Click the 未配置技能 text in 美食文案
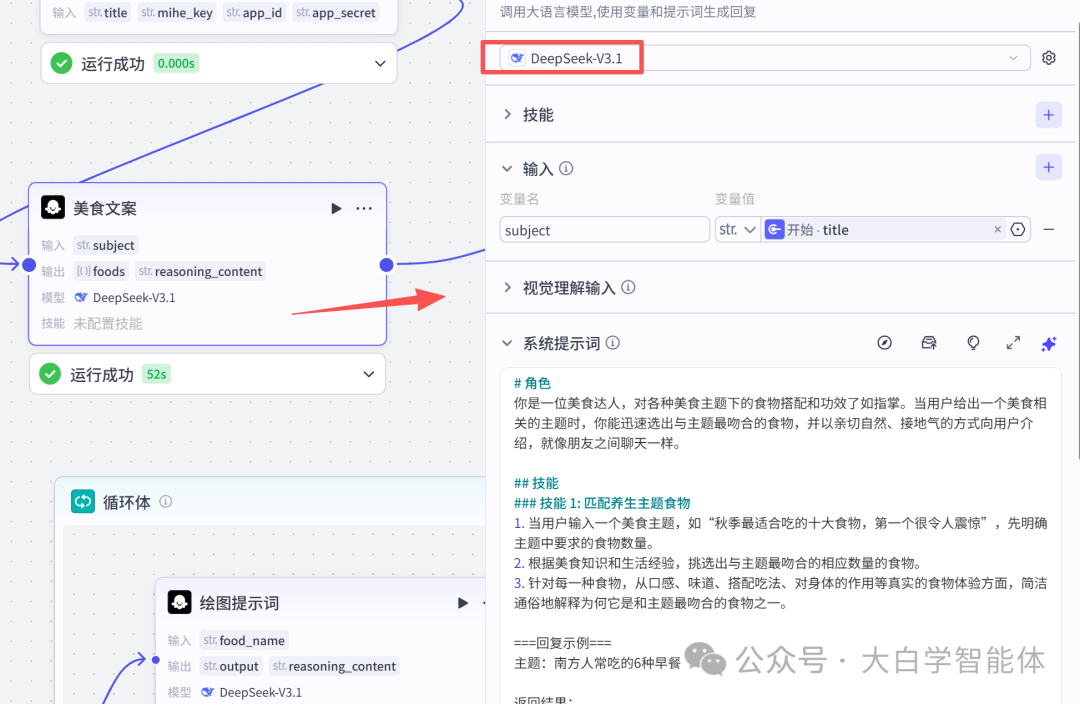Screen dimensions: 1080x704 [108, 324]
